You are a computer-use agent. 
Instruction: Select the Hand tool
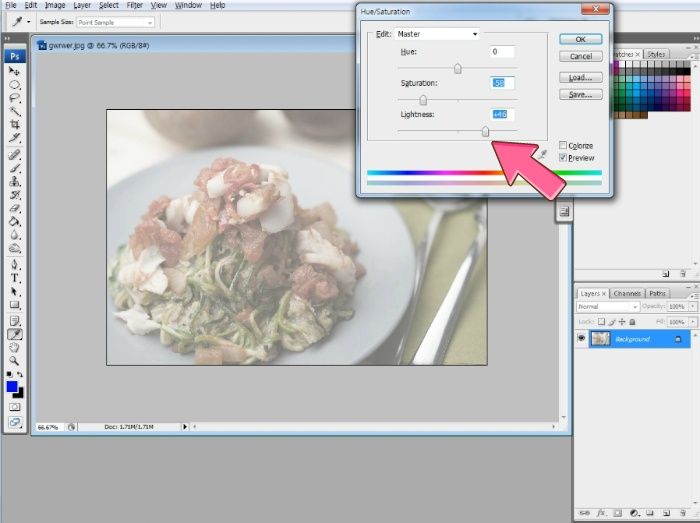[x=14, y=348]
